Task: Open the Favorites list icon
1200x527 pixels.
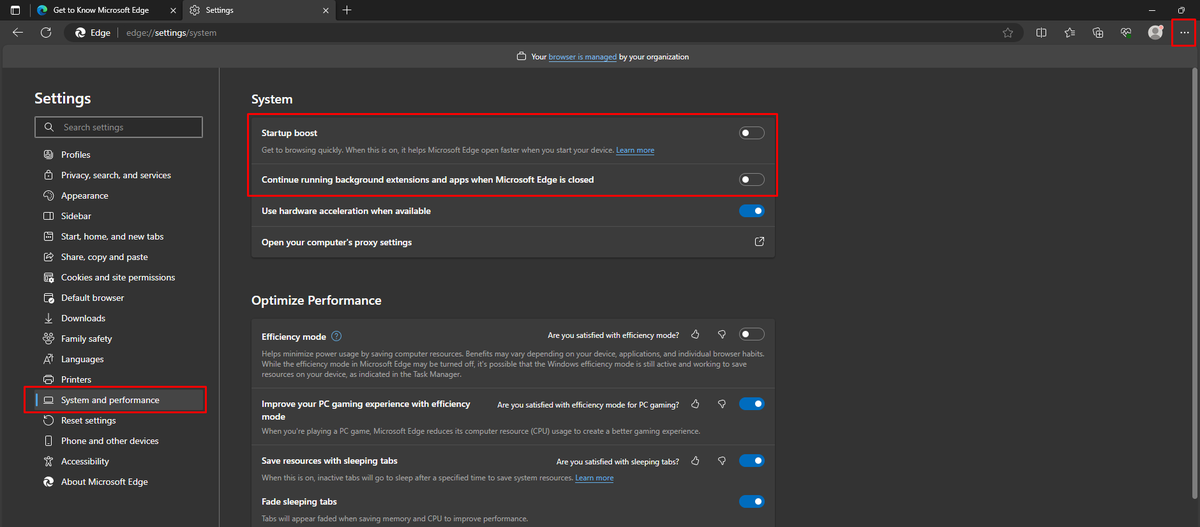Action: point(1070,32)
